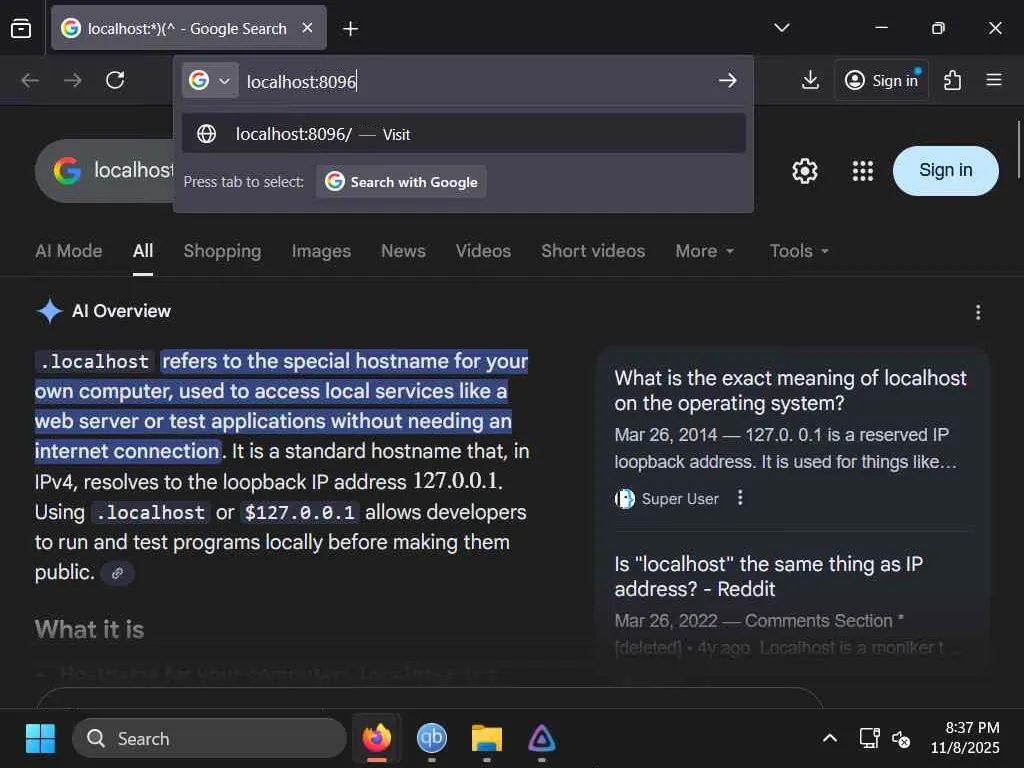Go forward to next page

pyautogui.click(x=72, y=80)
